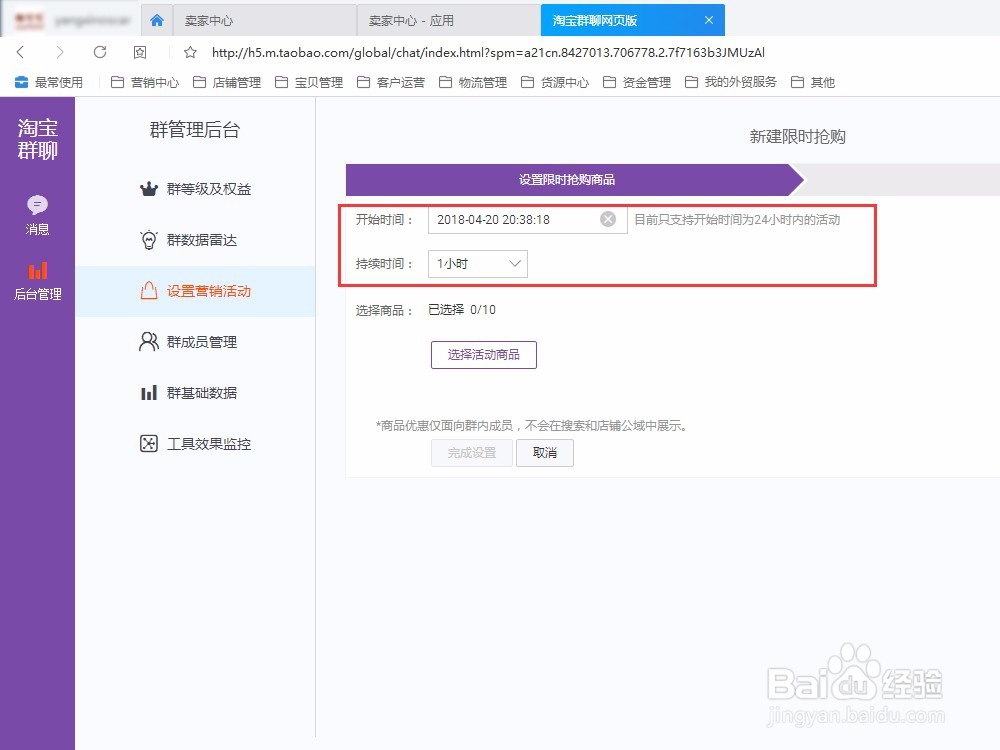The width and height of the screenshot is (1000, 750).
Task: Select crown icon beside 群等级及权益
Action: tap(150, 188)
